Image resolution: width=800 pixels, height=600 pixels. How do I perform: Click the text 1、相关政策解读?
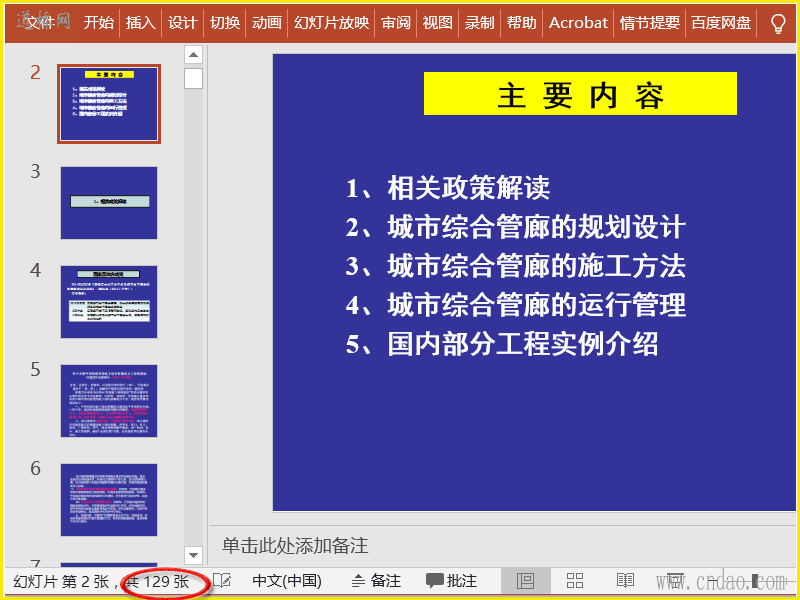(x=448, y=188)
